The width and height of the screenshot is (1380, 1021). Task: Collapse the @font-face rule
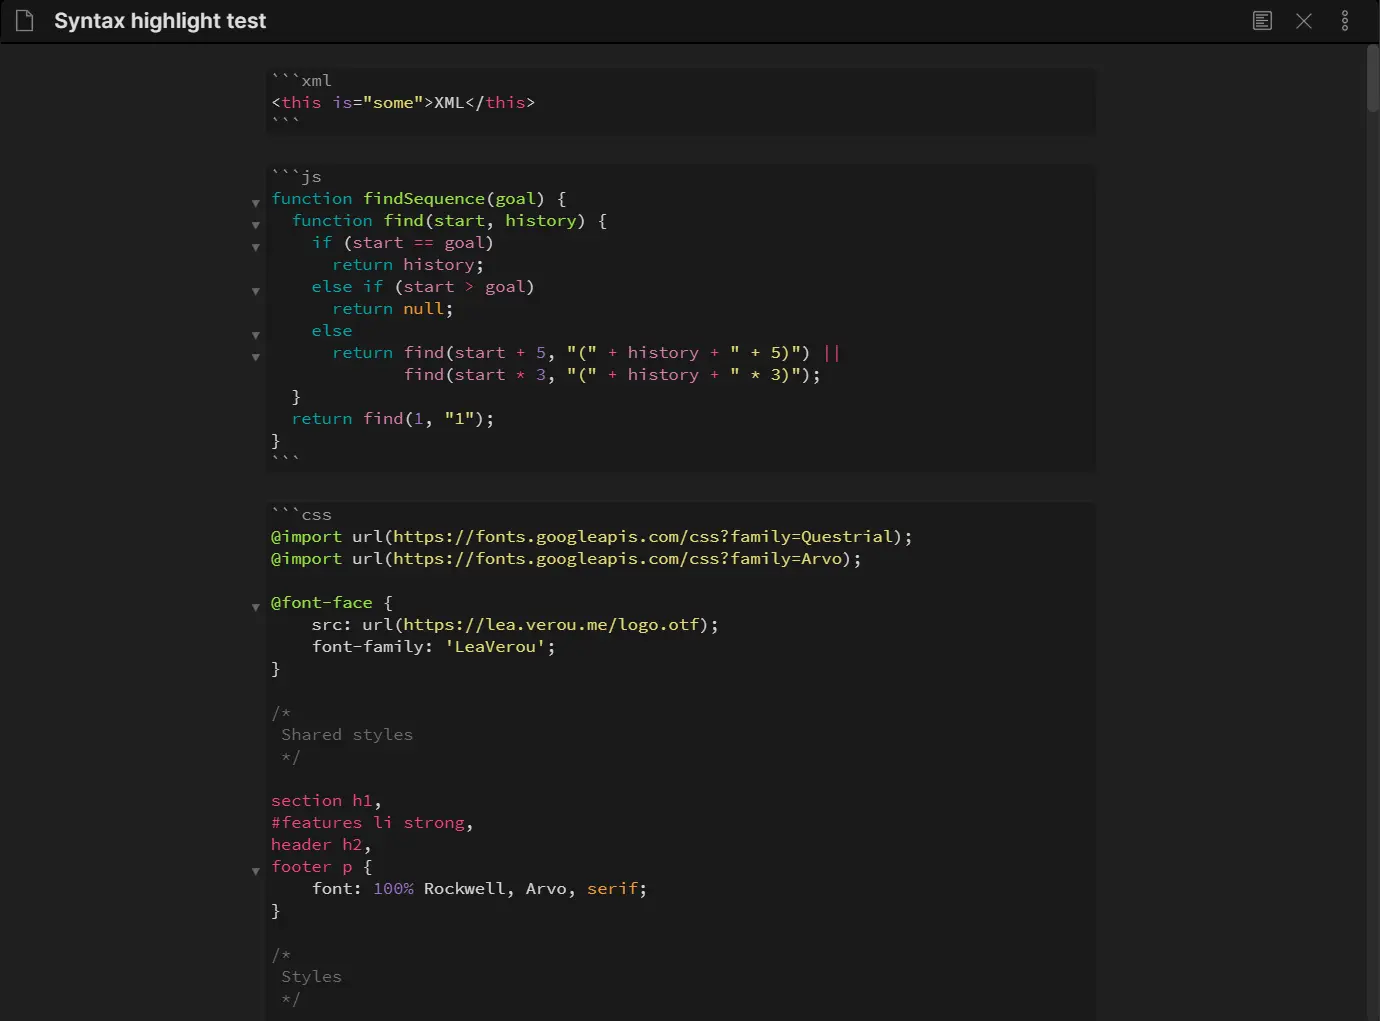[256, 607]
